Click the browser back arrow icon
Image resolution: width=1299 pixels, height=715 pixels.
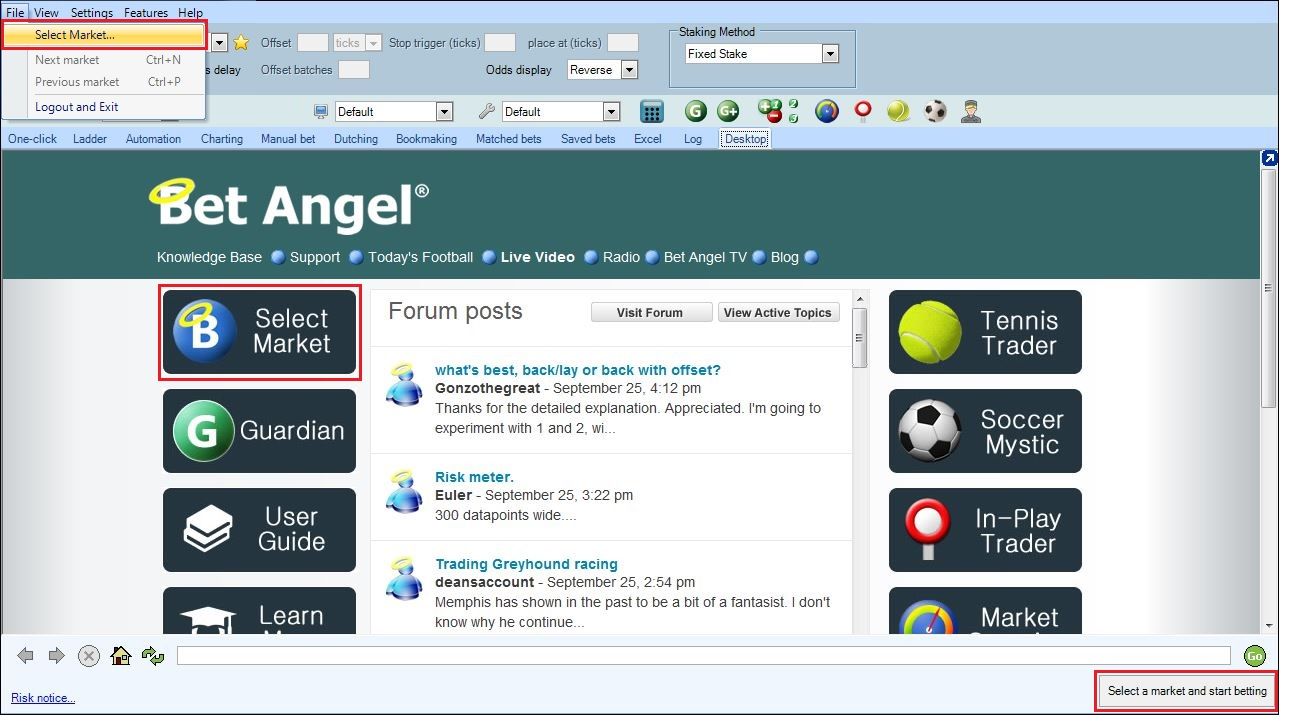point(26,656)
